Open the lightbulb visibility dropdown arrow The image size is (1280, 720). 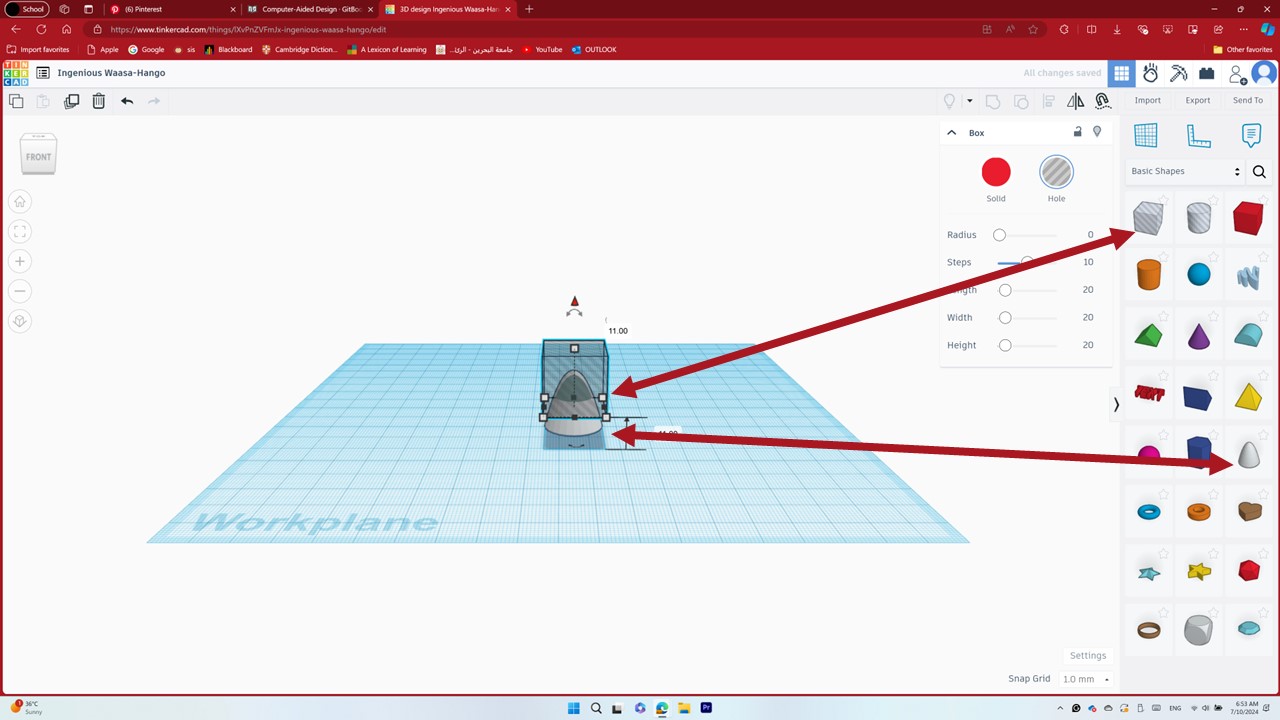[x=969, y=101]
